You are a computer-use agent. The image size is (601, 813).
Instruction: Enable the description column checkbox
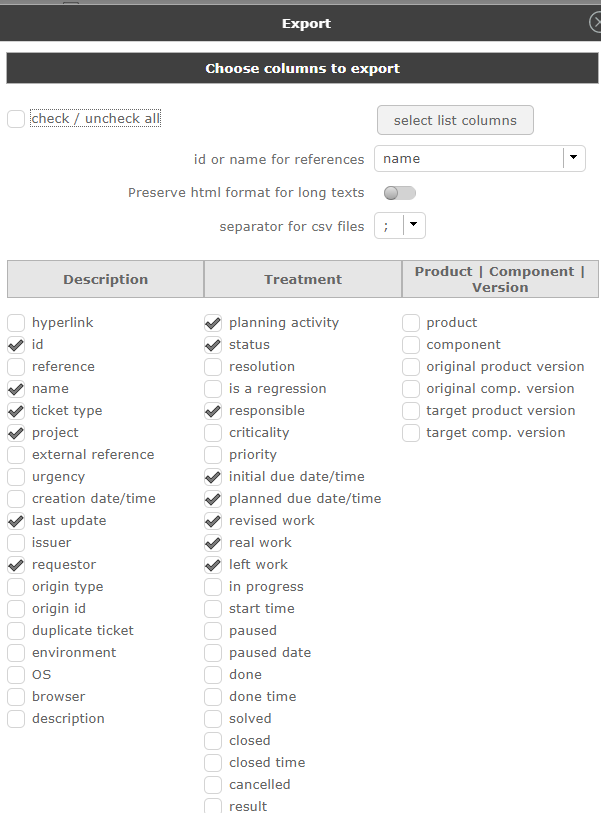(16, 719)
